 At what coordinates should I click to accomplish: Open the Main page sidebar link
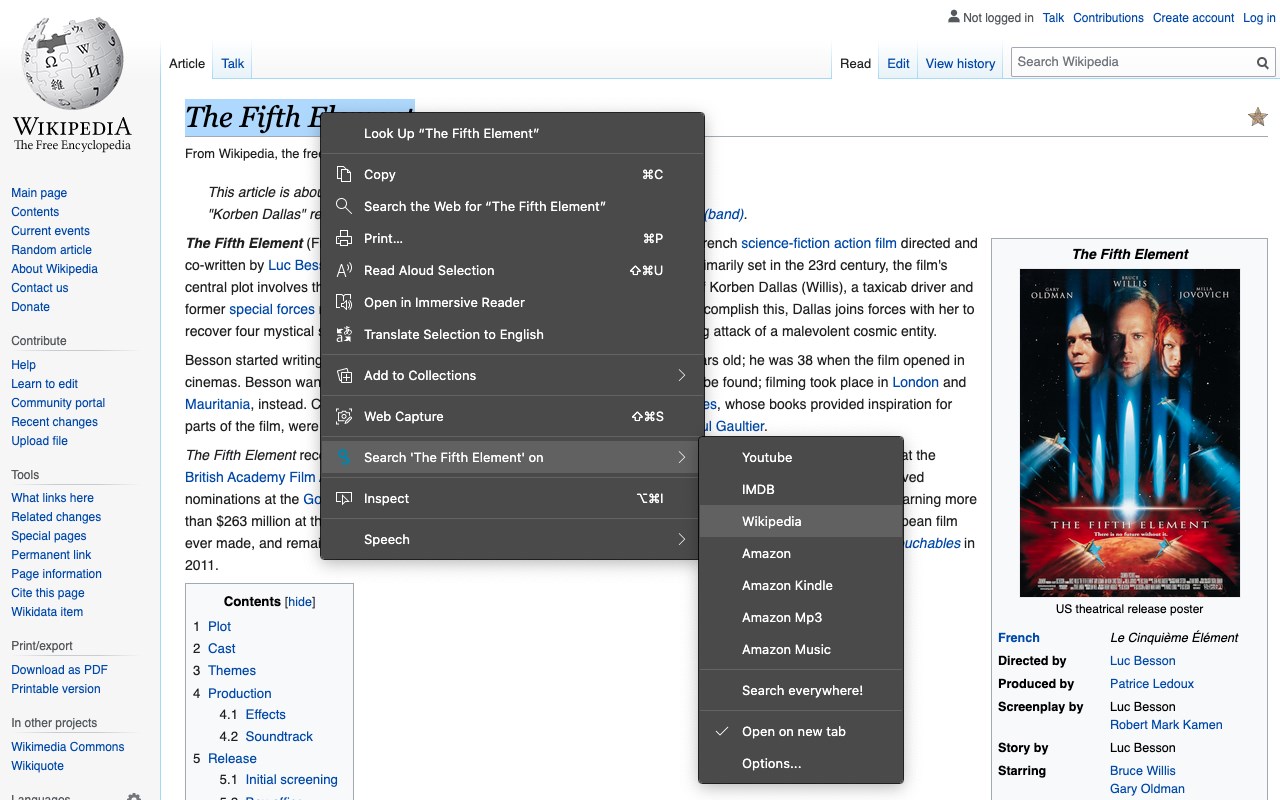39,193
